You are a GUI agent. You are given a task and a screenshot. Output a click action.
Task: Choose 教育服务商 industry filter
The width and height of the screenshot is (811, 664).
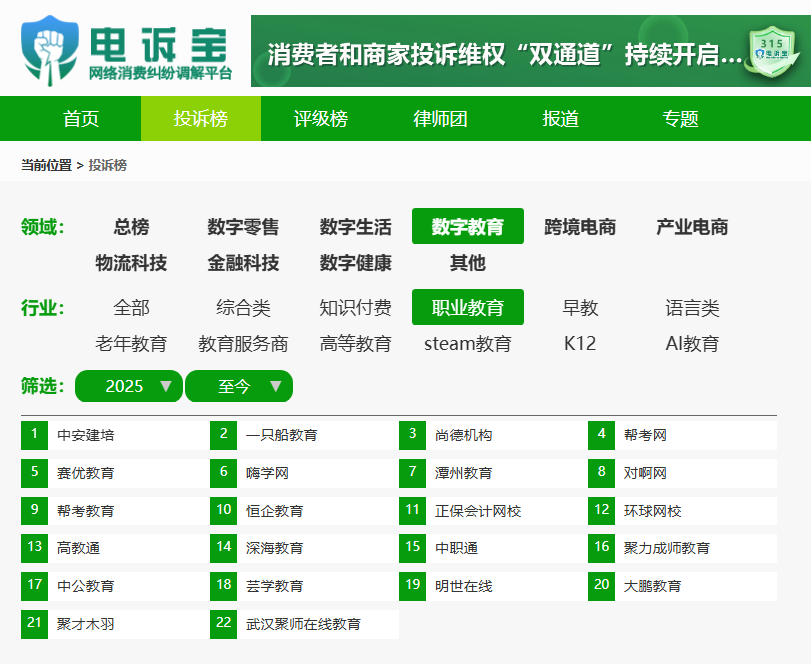[243, 343]
